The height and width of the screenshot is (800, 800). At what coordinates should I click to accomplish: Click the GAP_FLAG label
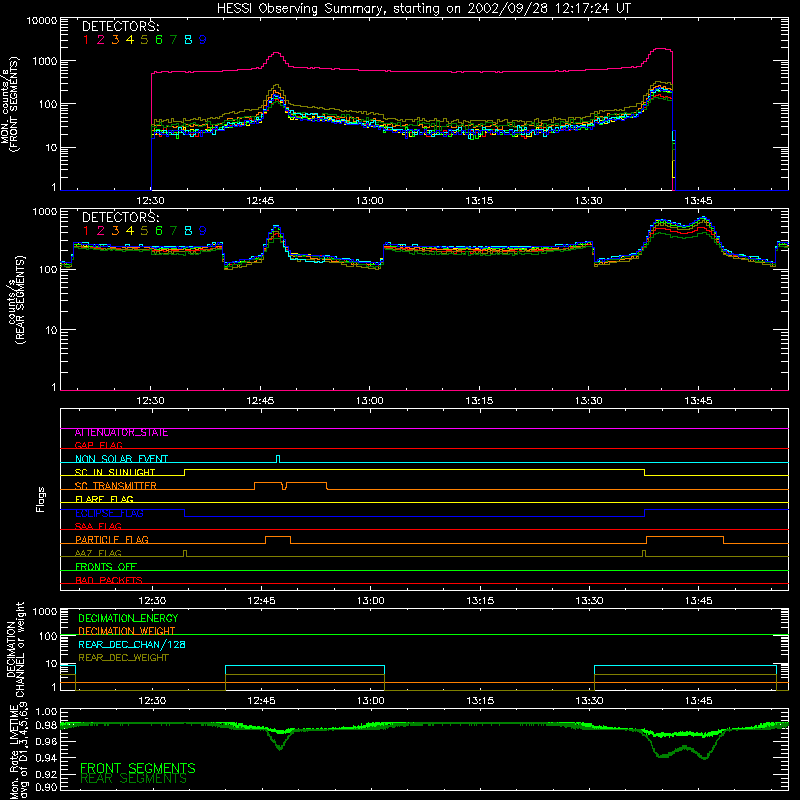pyautogui.click(x=98, y=445)
